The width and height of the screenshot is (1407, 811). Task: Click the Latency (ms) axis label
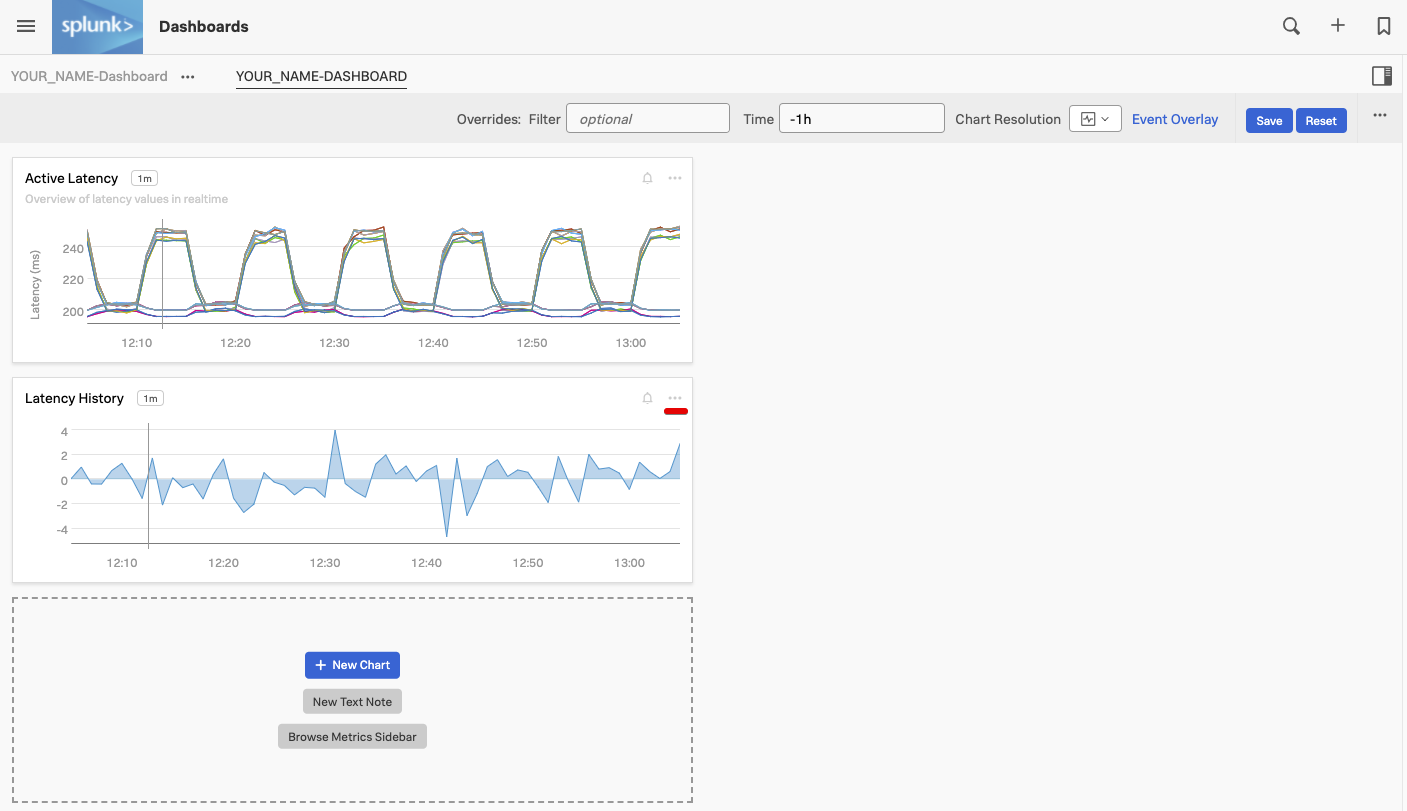coord(36,284)
